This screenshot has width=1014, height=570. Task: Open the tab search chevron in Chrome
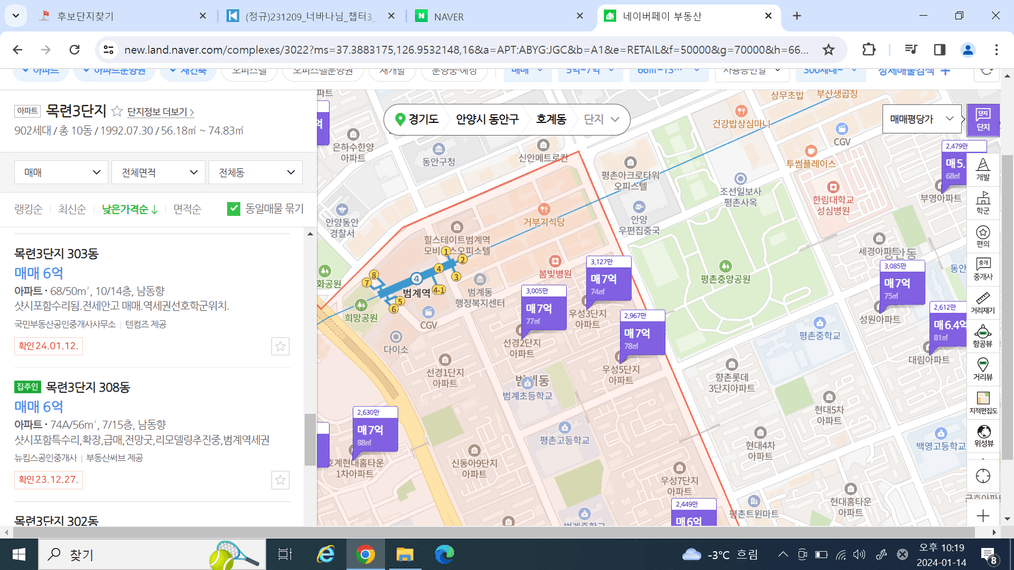coord(16,16)
